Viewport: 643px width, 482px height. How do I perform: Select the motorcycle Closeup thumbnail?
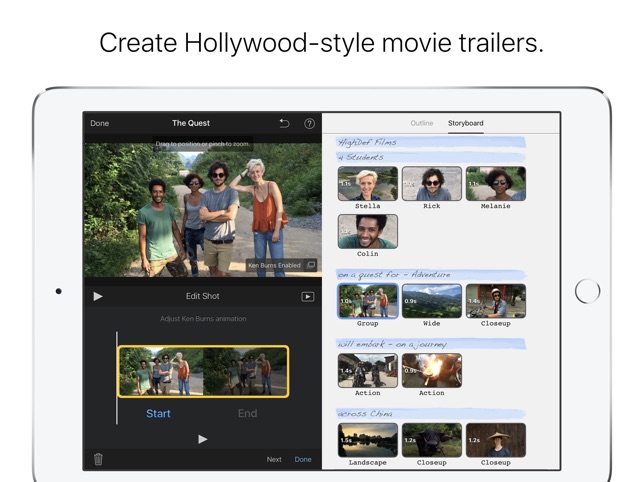496,301
